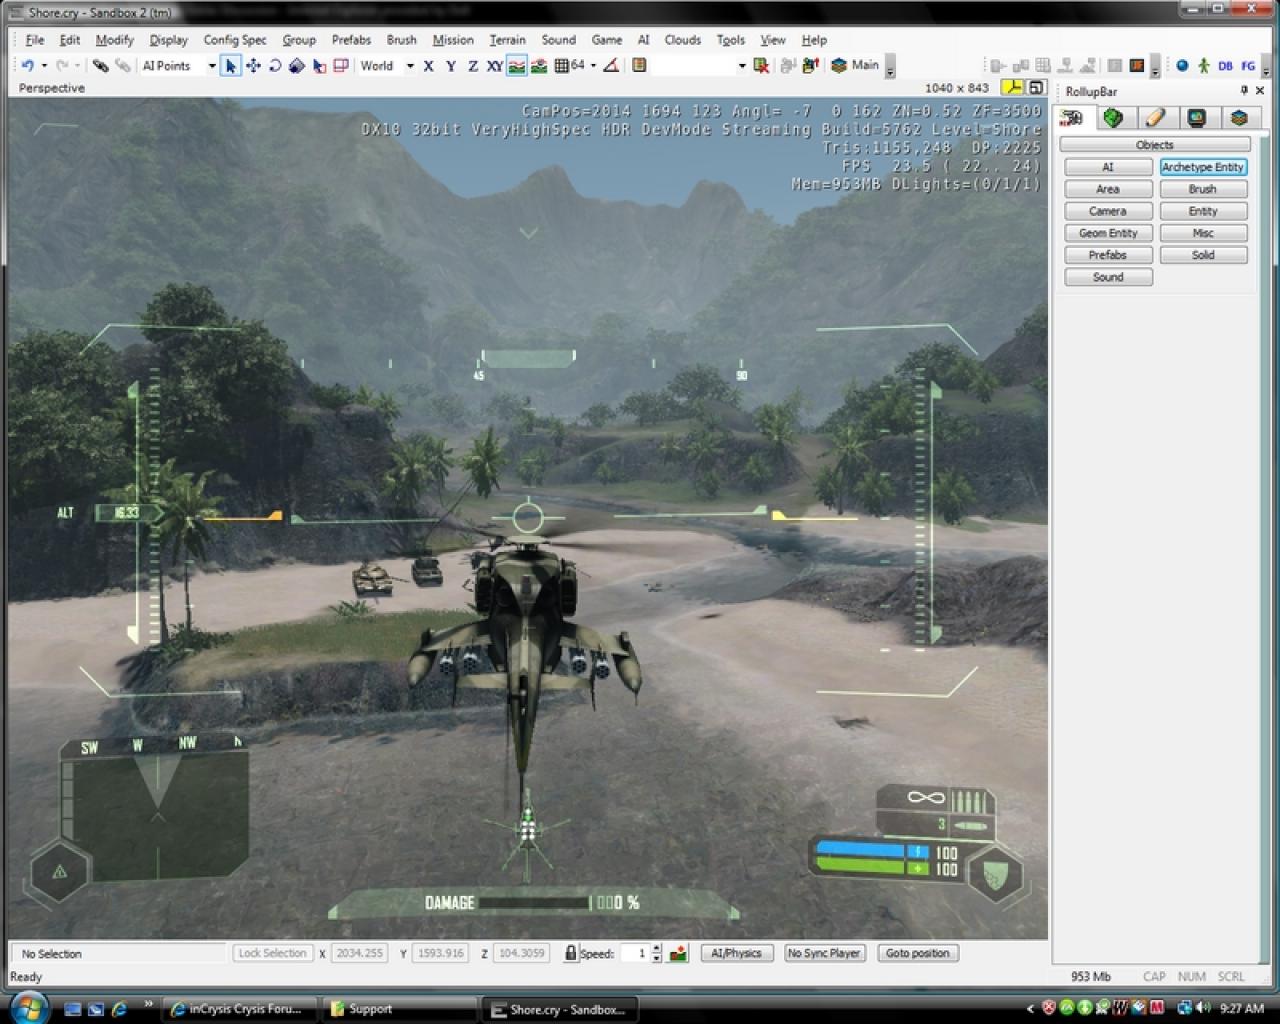Click the Redo arrow icon
The image size is (1280, 1024).
[x=62, y=66]
